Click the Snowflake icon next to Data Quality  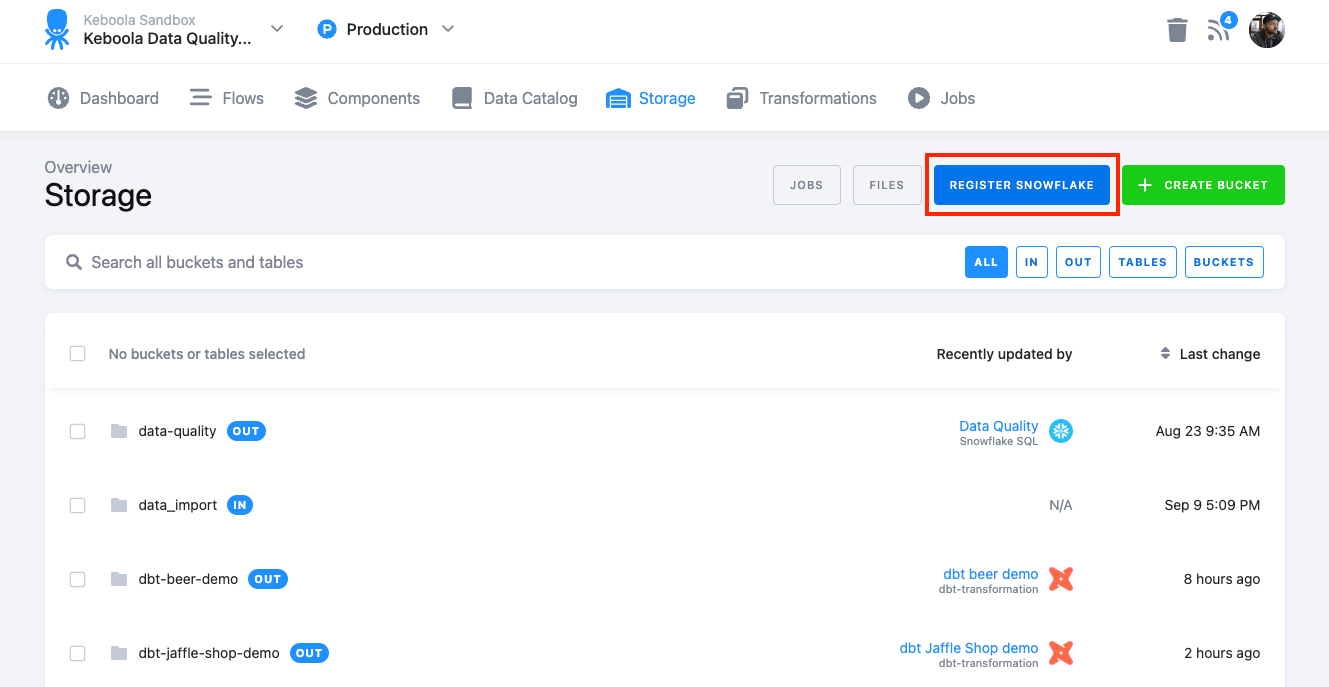point(1060,431)
